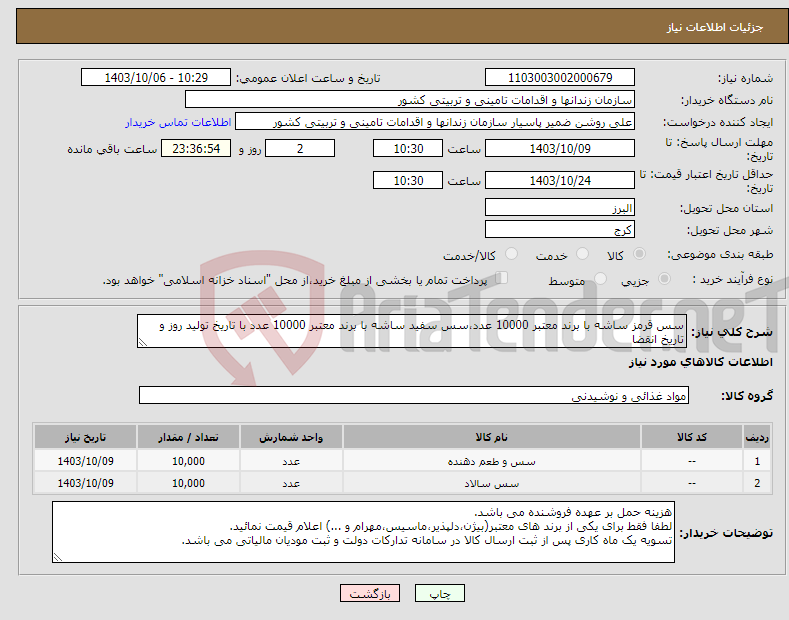Click the 1403/10/09 date in row 2
Screen dimensions: 789x620
click(86, 483)
